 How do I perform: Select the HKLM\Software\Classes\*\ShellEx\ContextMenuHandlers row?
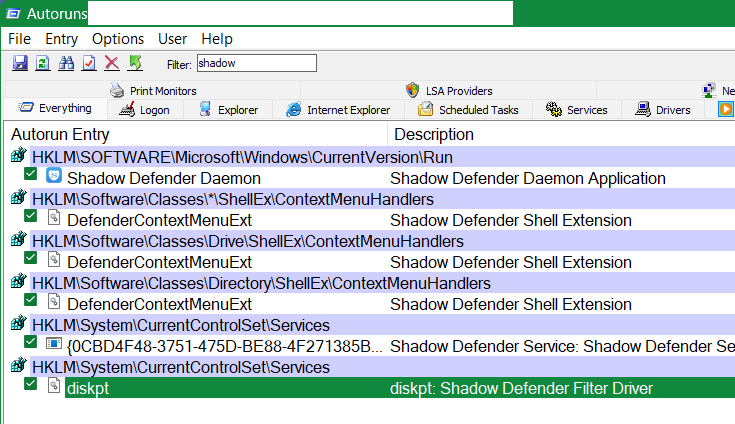coord(382,199)
